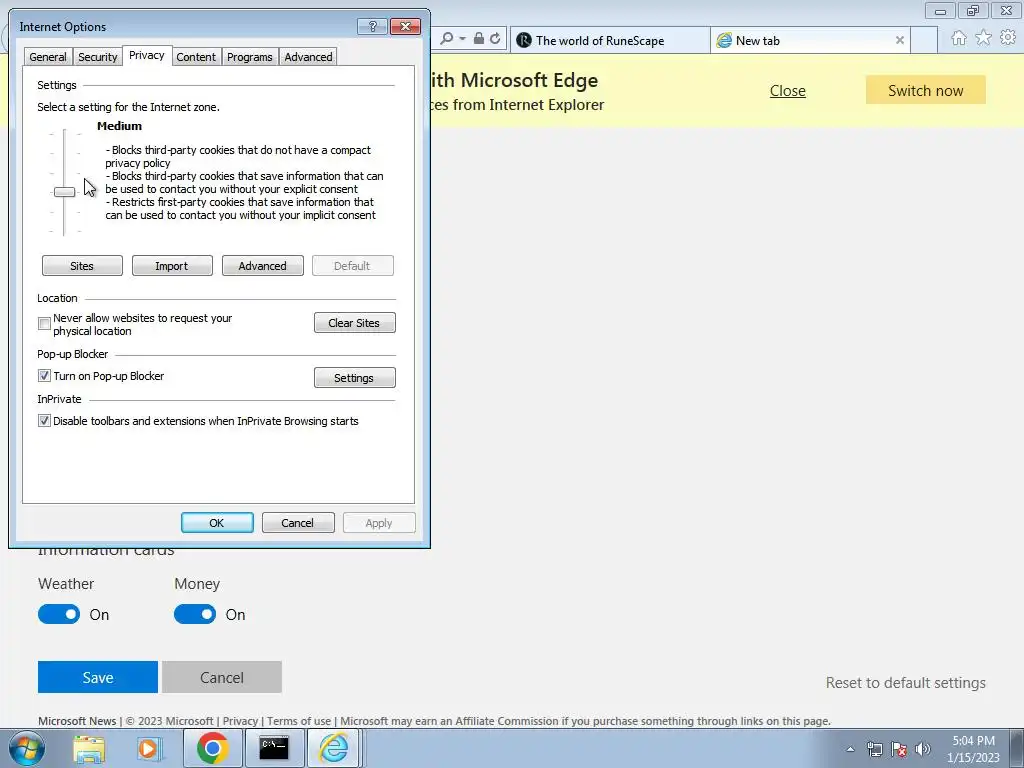Select the New tab browser tab

[810, 40]
